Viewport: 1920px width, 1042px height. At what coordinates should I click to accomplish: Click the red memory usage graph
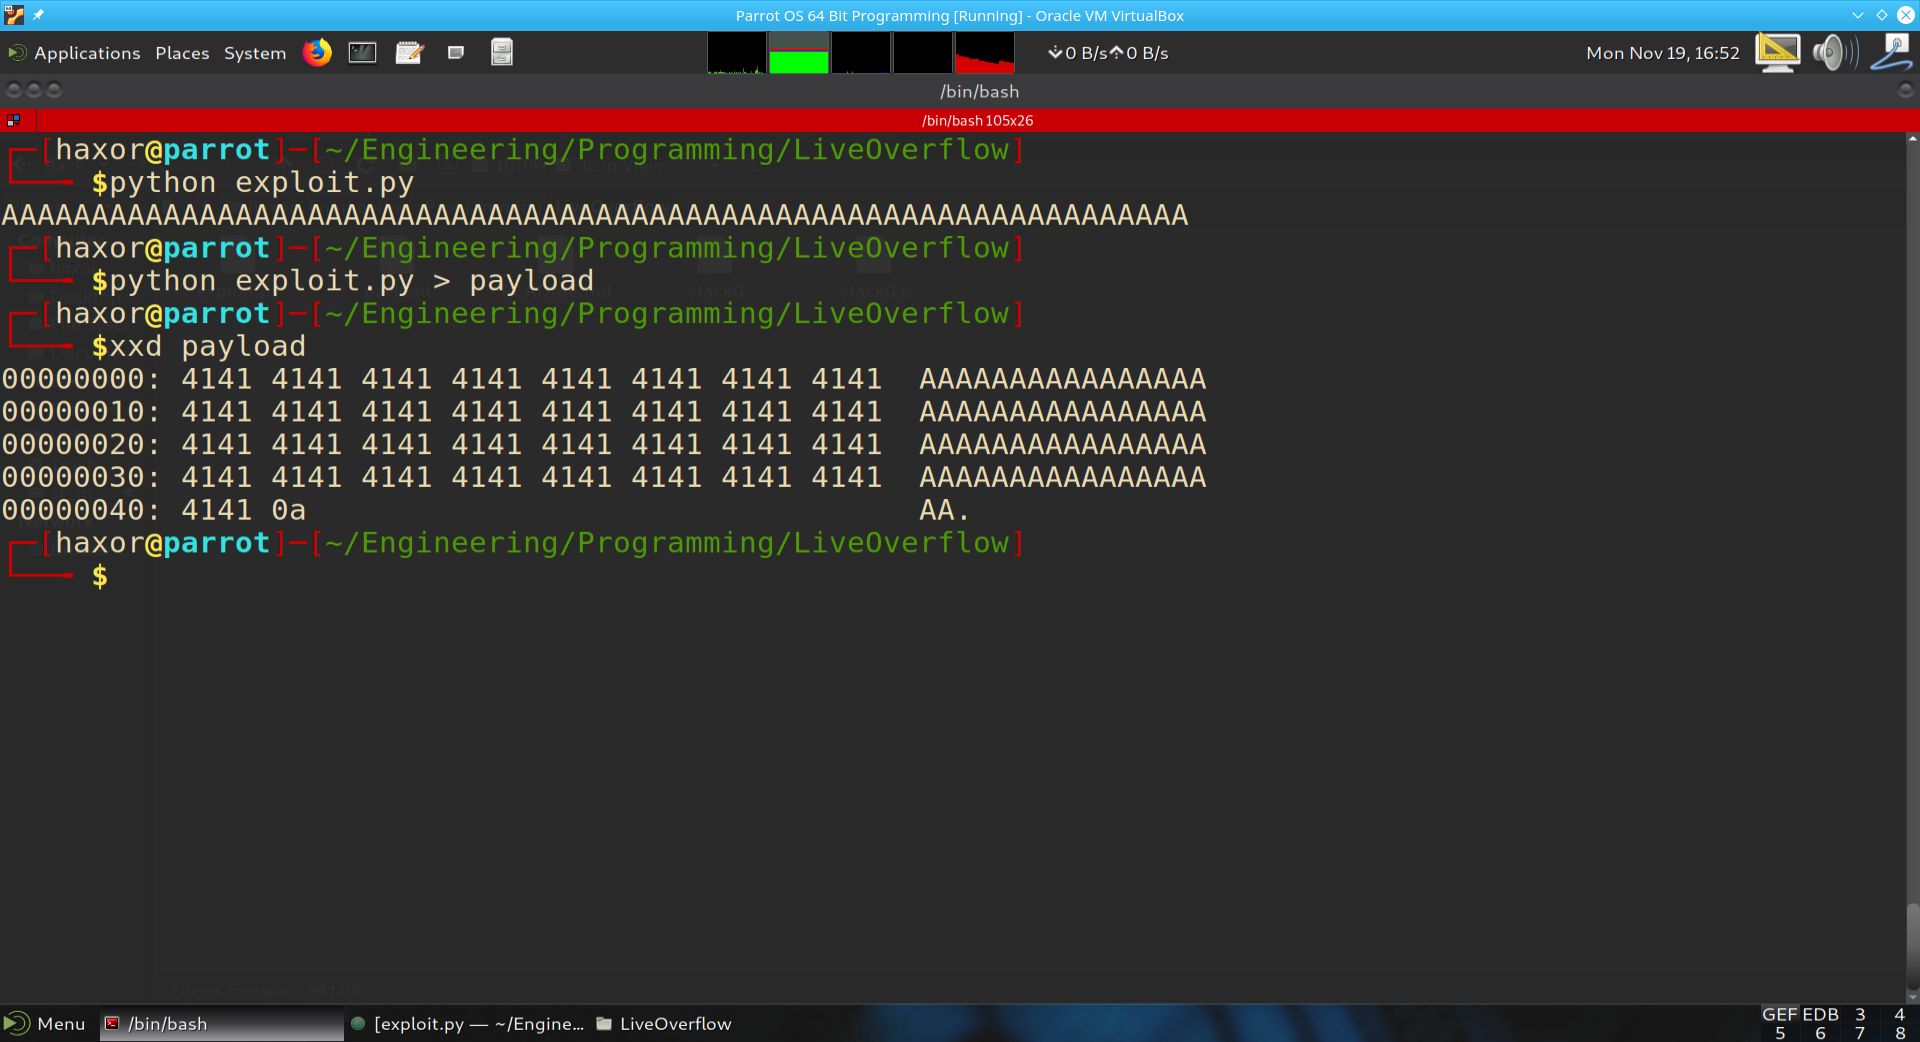pyautogui.click(x=984, y=53)
